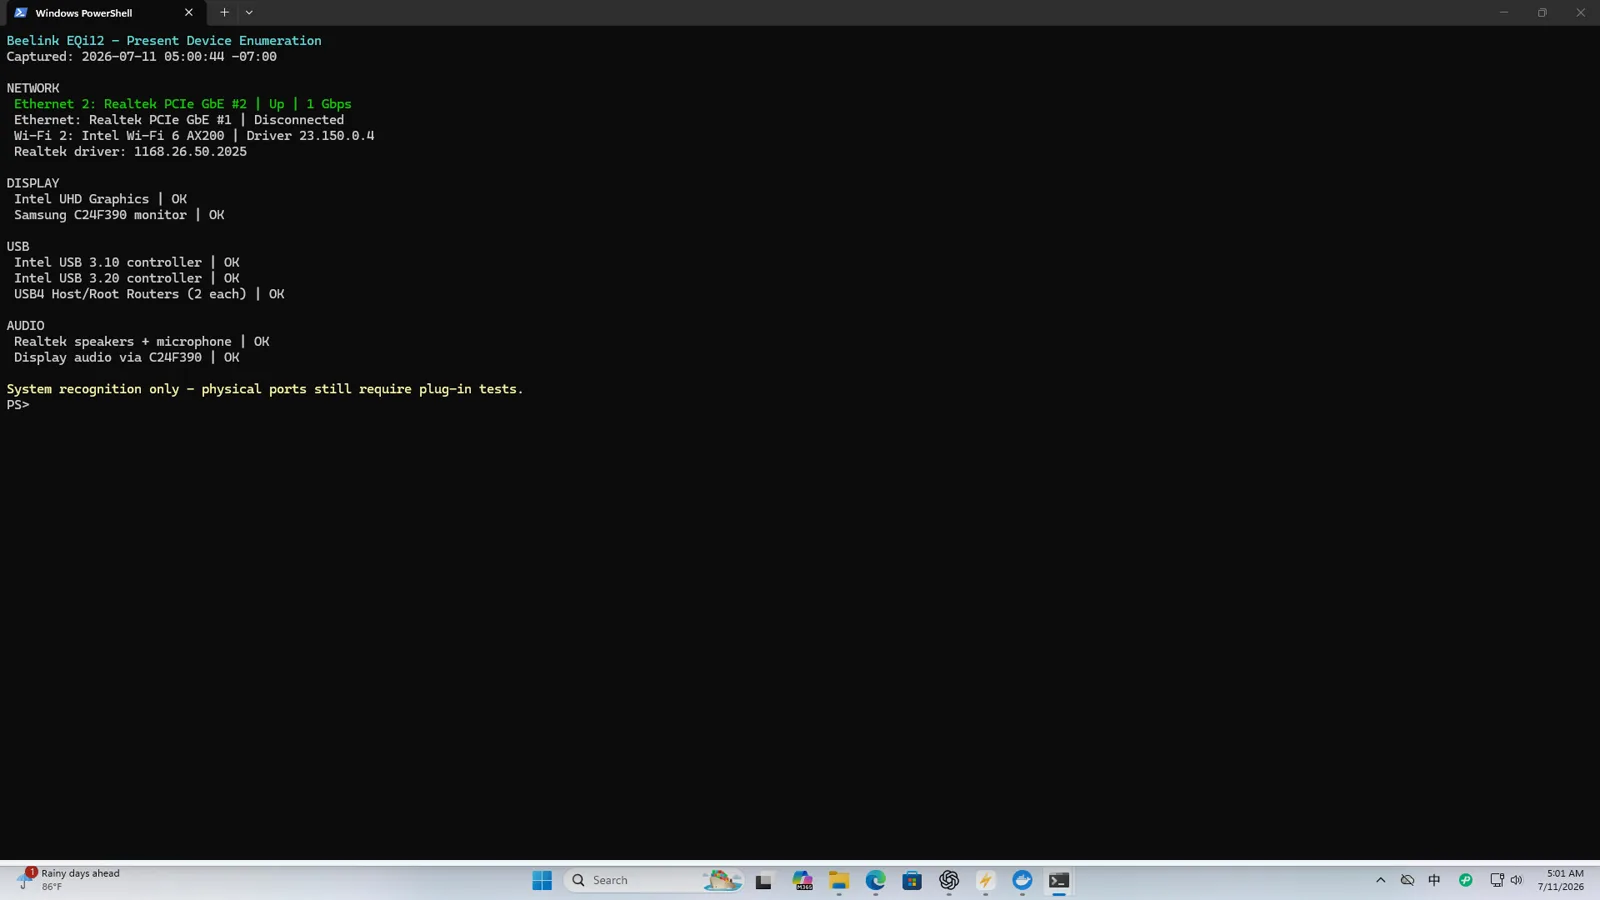Viewport: 1600px width, 900px height.
Task: Show hidden system tray icons
Action: 1381,881
